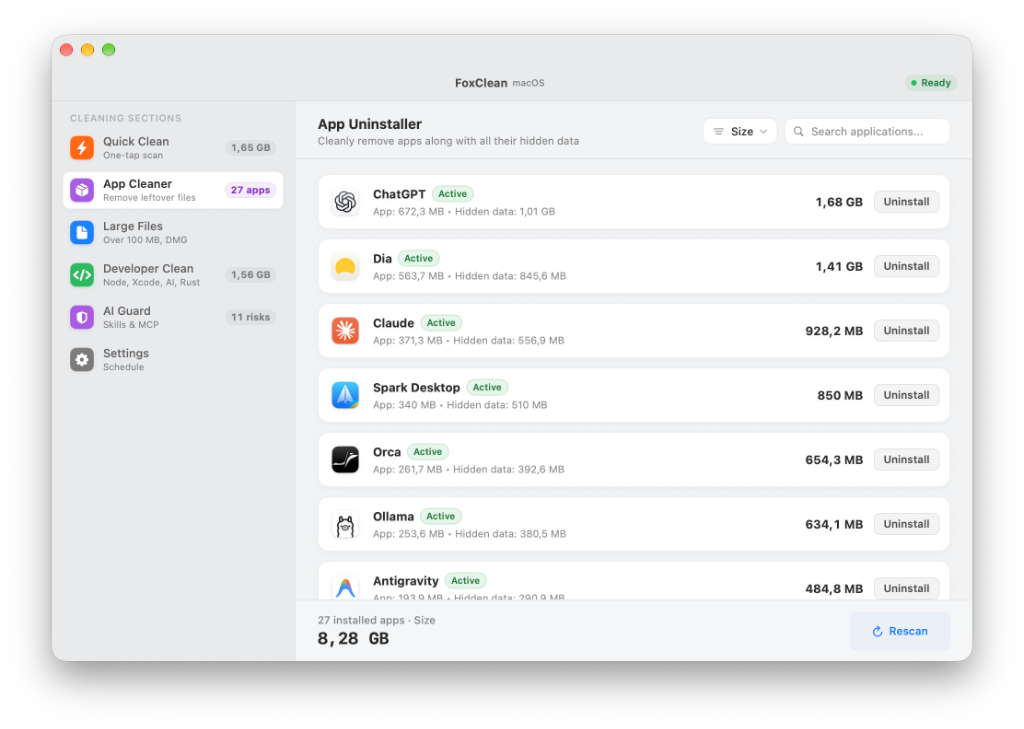
Task: Click the Quick Clean lightning bolt icon
Action: tap(82, 148)
